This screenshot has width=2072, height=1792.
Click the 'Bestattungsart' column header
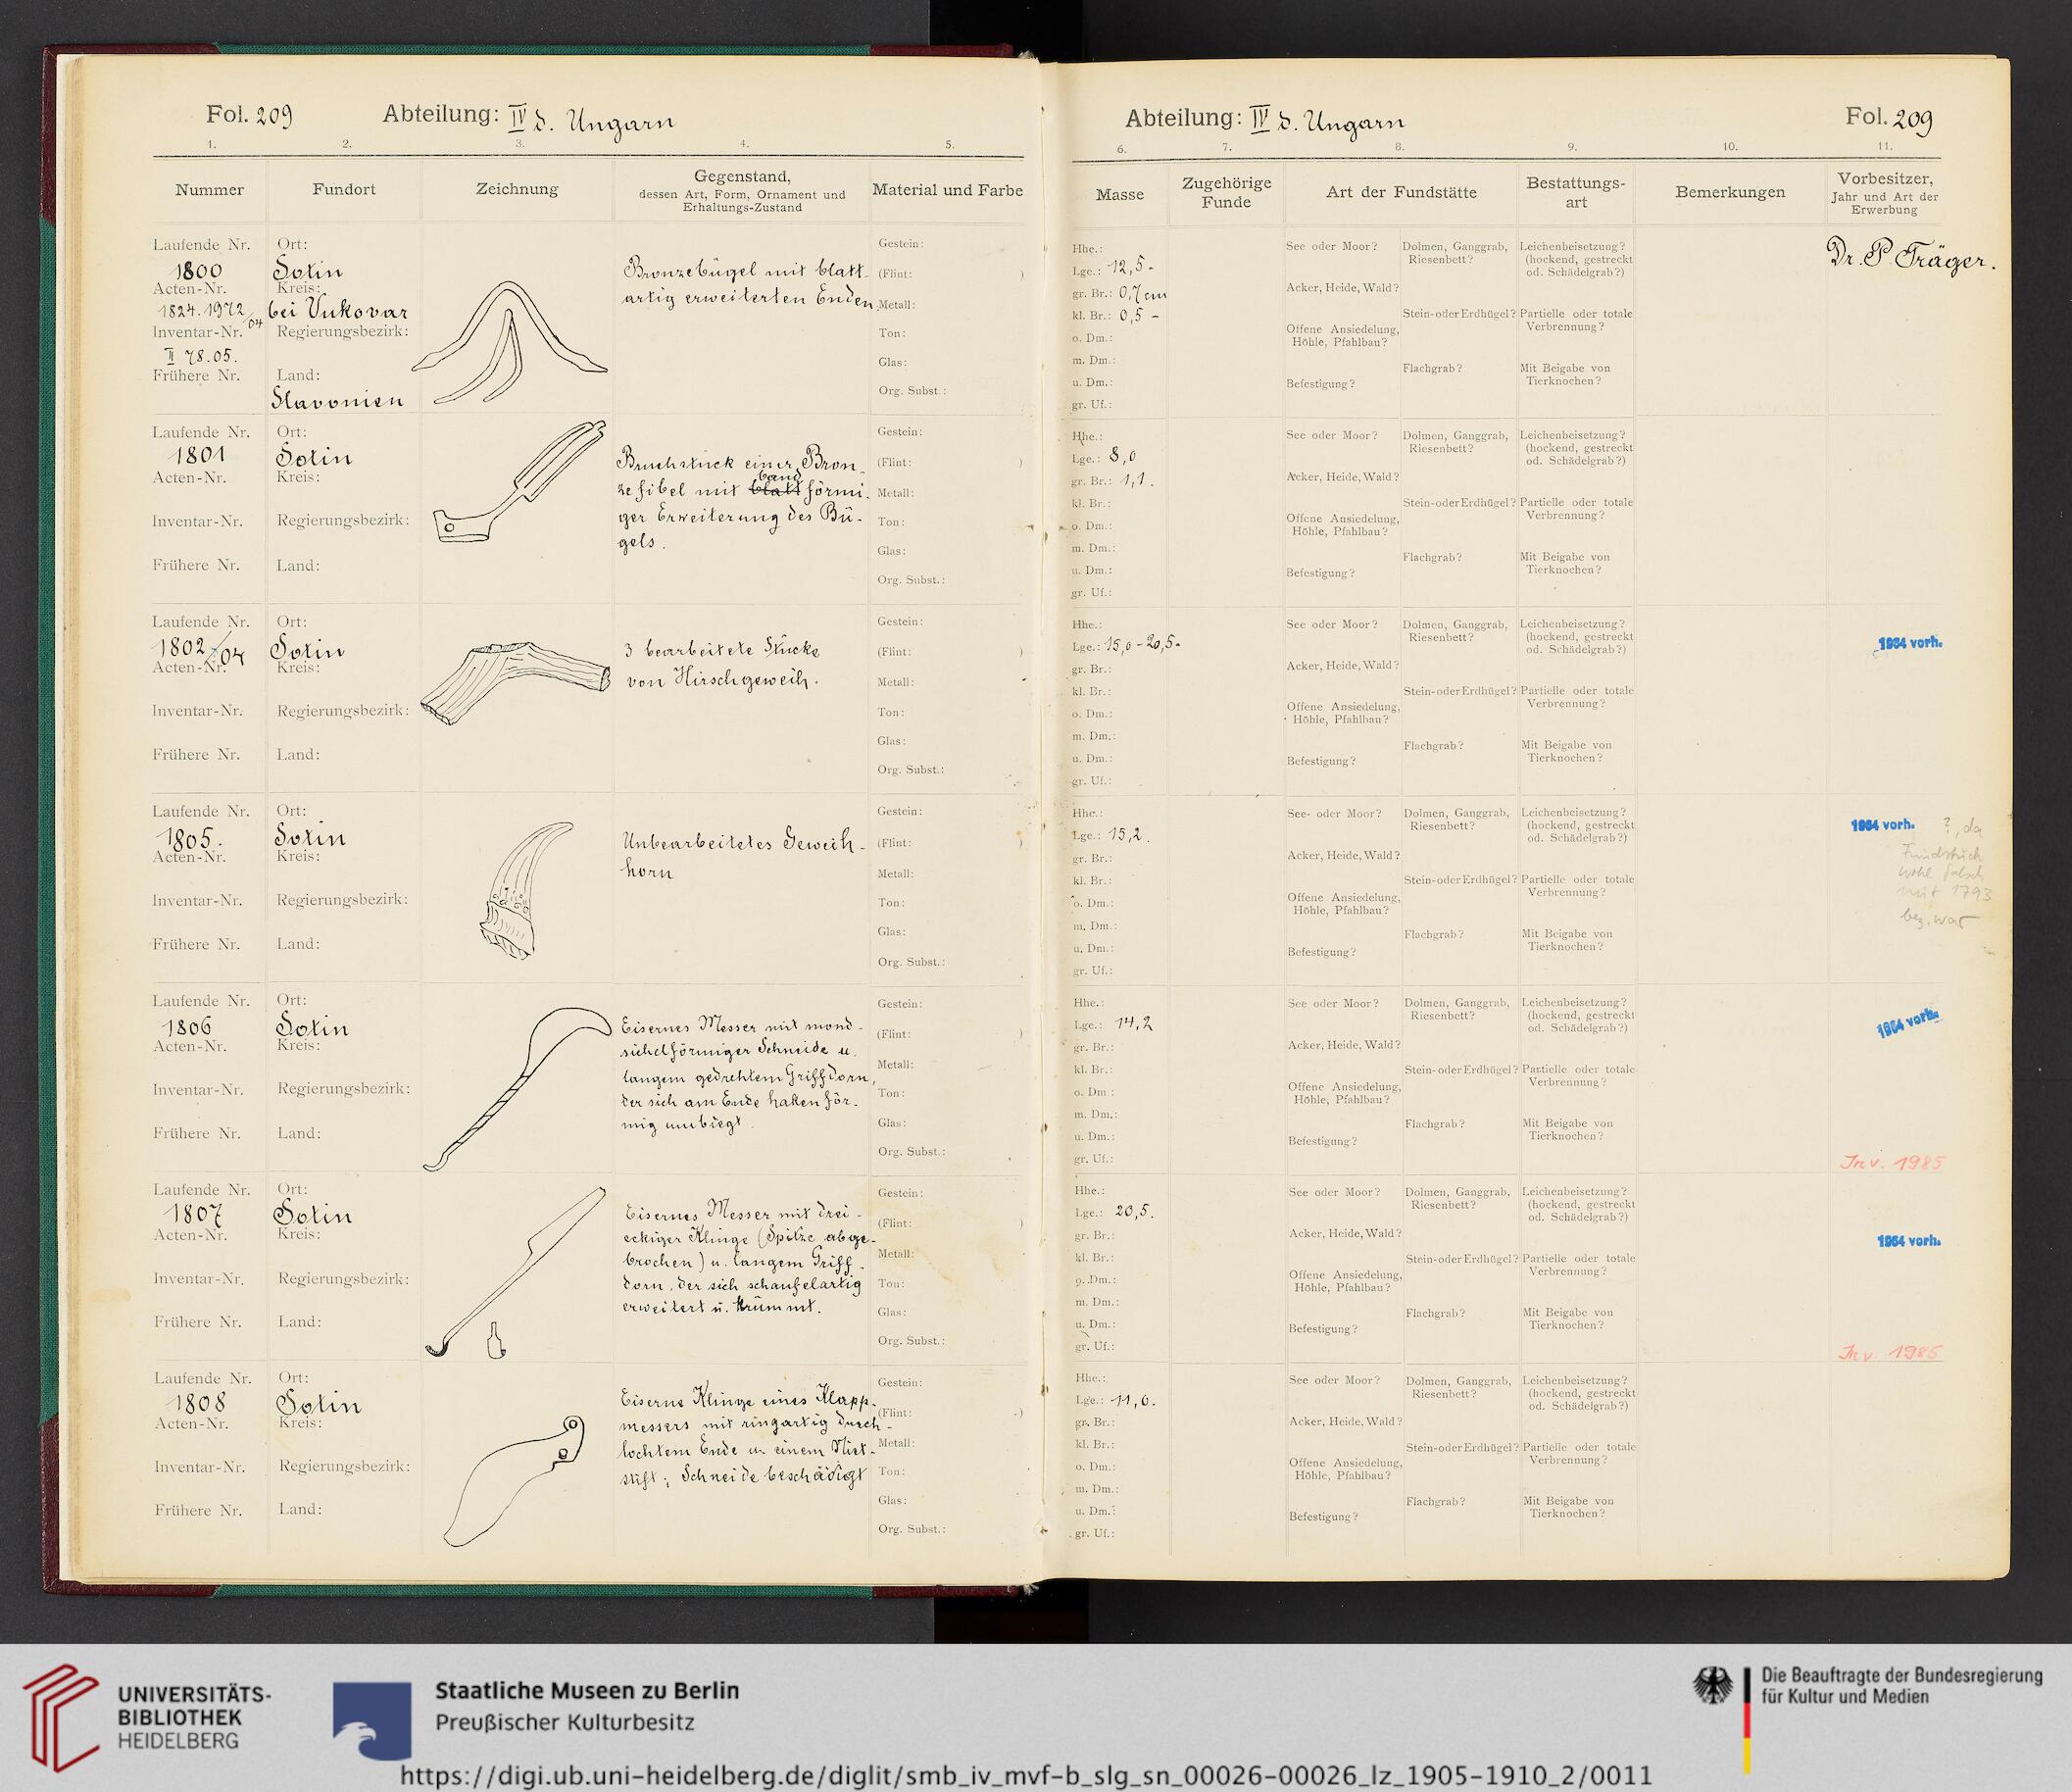(1576, 192)
